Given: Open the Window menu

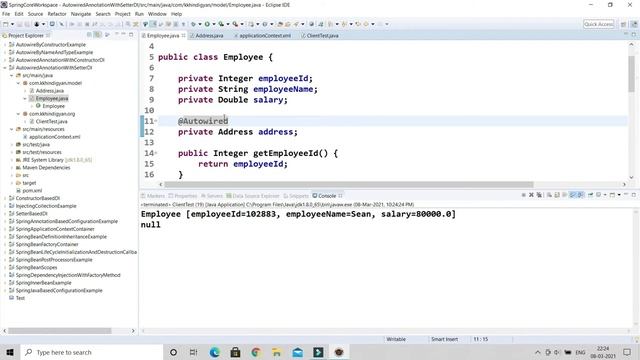Looking at the screenshot, I should click(157, 14).
